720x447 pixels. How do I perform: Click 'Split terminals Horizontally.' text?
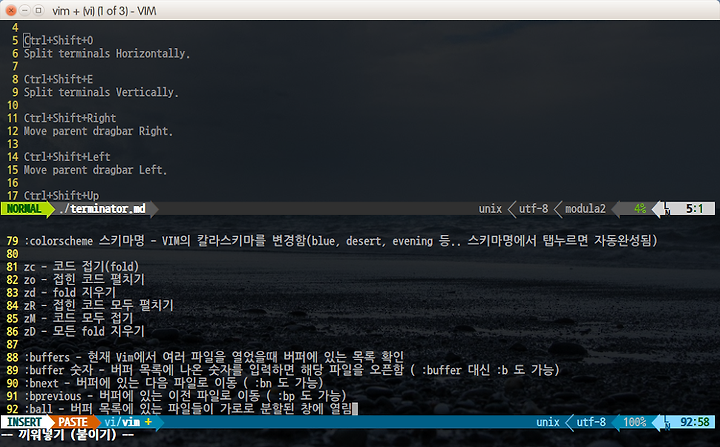[107, 53]
